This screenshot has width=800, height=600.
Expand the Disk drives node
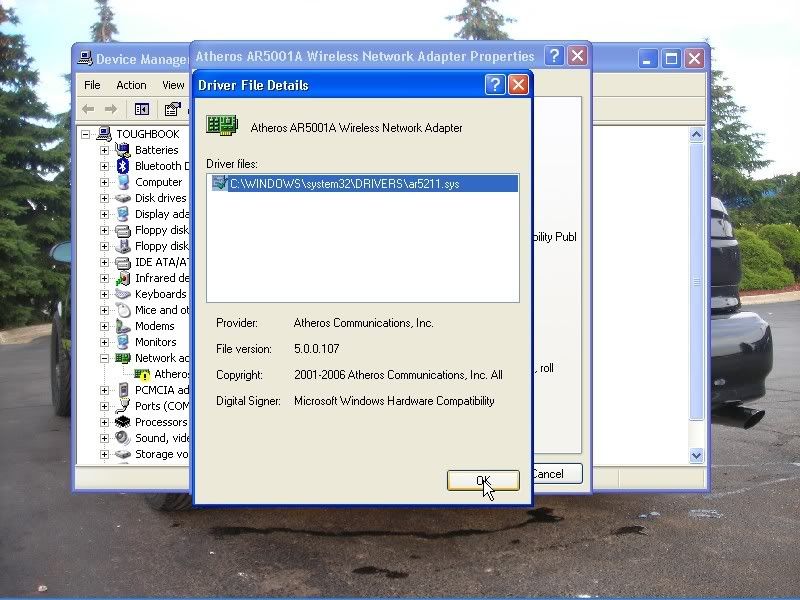(104, 198)
